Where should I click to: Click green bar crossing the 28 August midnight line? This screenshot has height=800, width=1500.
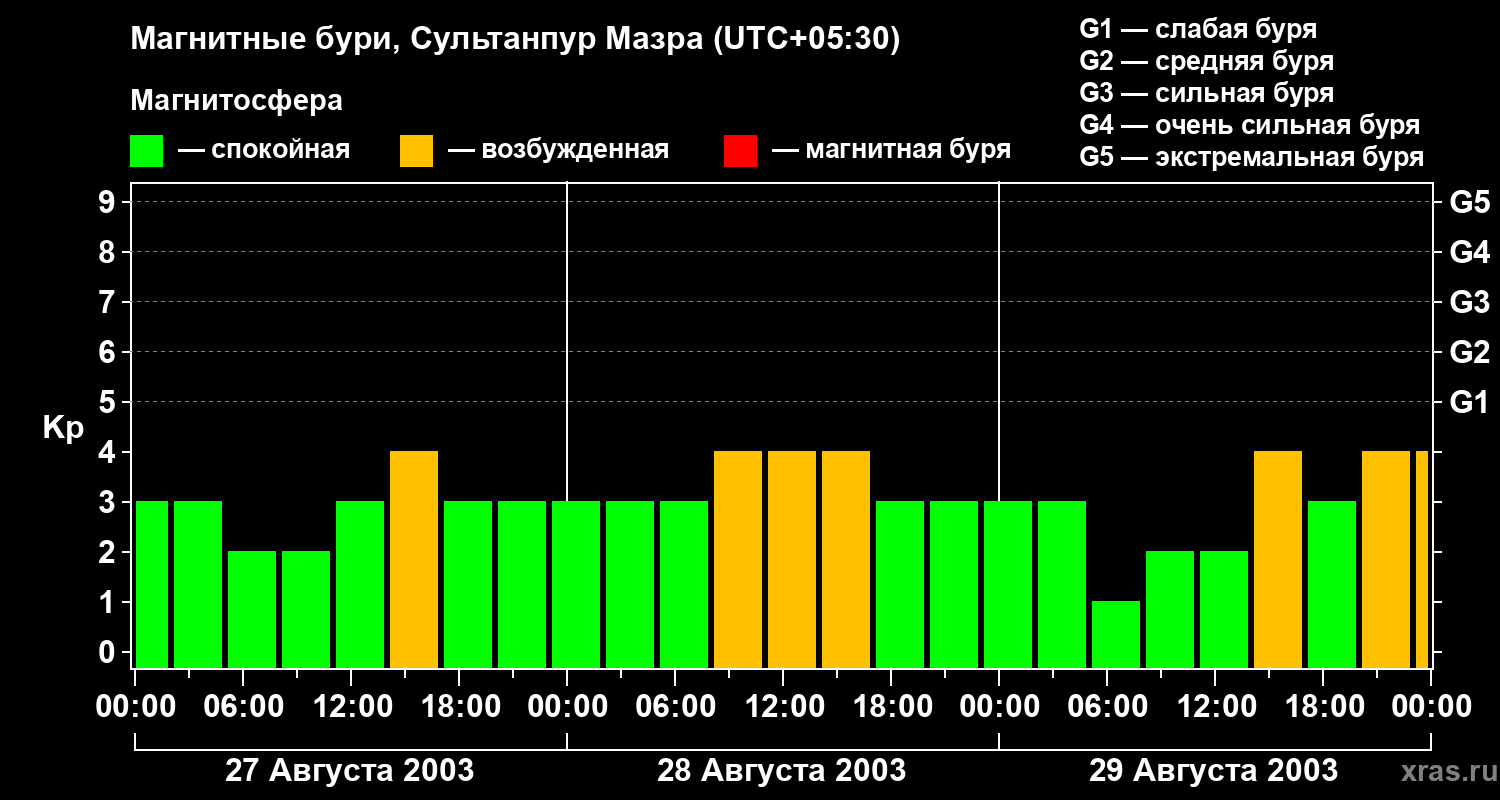pyautogui.click(x=576, y=584)
